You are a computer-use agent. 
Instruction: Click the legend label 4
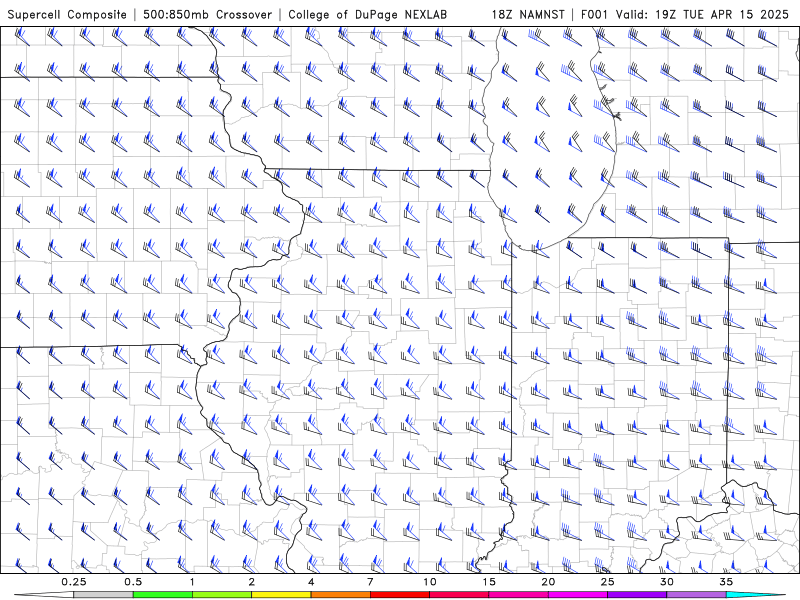[311, 582]
